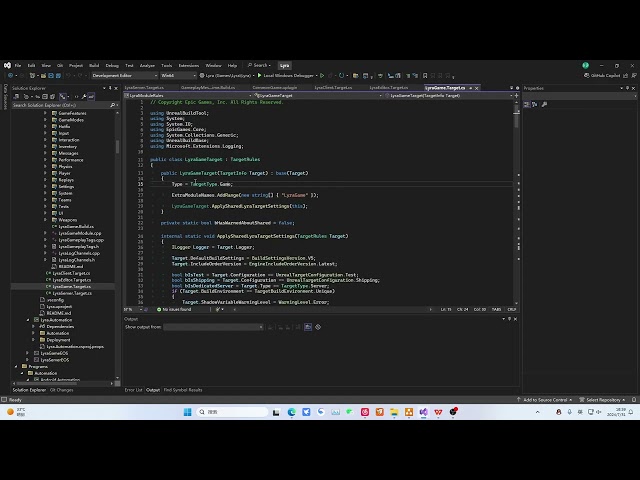Click the GitHub Copilot button

602,76
